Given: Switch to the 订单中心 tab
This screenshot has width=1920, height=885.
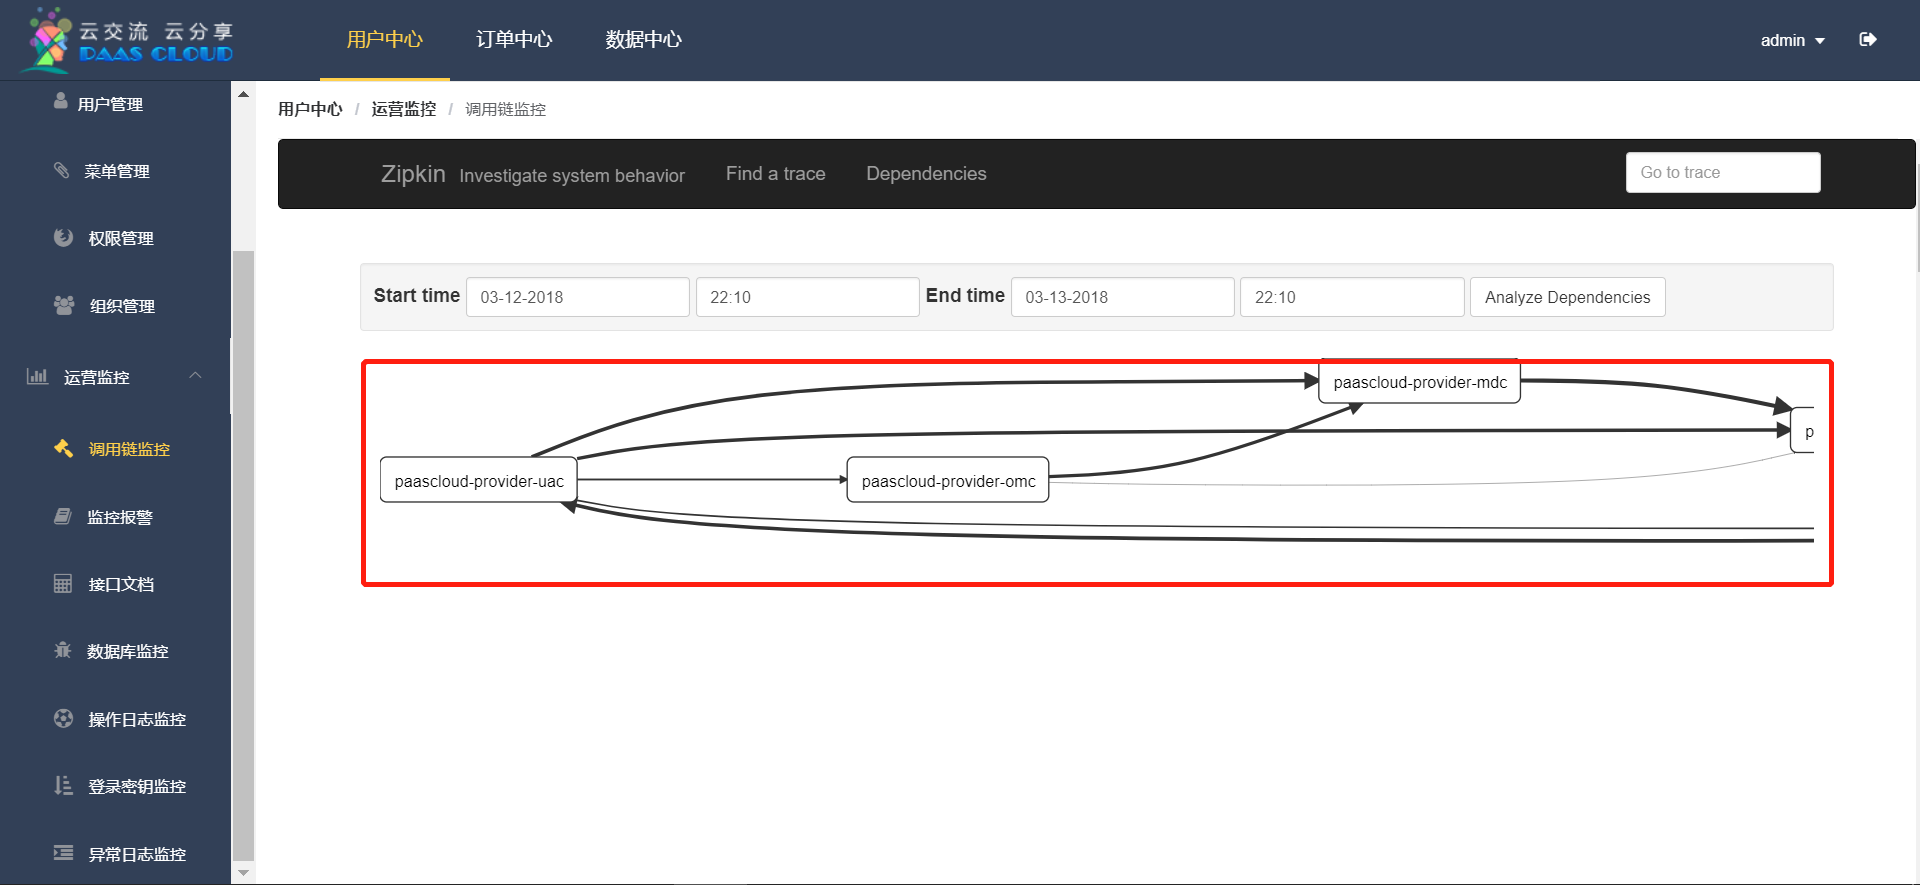Looking at the screenshot, I should [514, 40].
